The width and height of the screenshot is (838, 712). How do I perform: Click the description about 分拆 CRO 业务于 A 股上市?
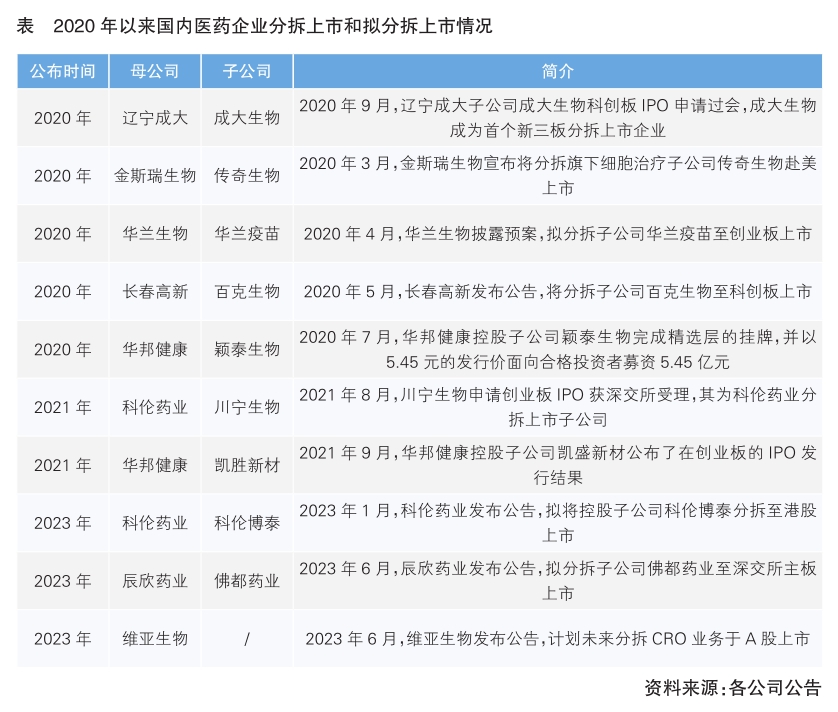(x=557, y=639)
